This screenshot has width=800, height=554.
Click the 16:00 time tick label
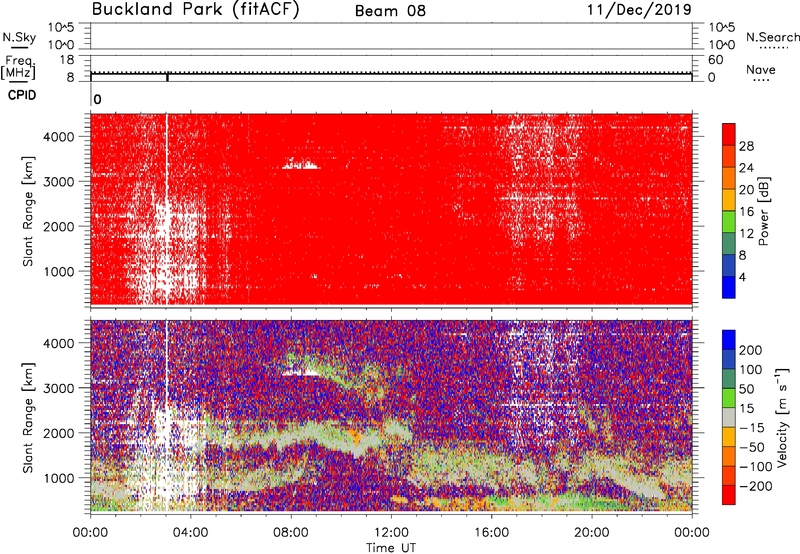[491, 533]
